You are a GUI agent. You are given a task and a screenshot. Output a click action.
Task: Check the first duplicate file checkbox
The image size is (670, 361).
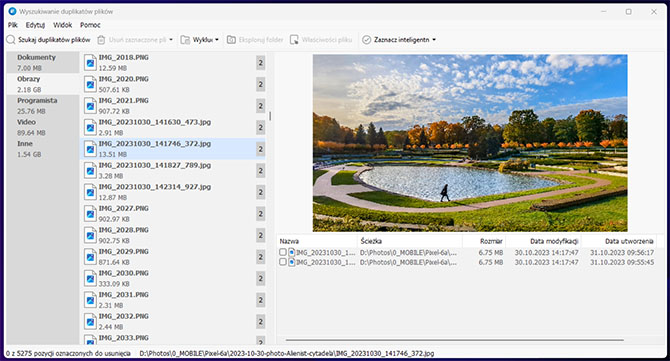282,252
